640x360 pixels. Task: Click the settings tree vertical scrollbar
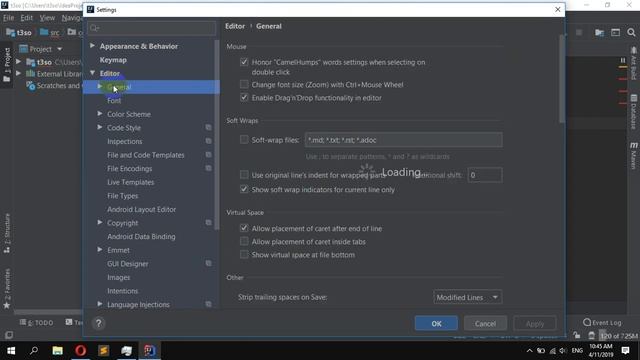pos(217,135)
